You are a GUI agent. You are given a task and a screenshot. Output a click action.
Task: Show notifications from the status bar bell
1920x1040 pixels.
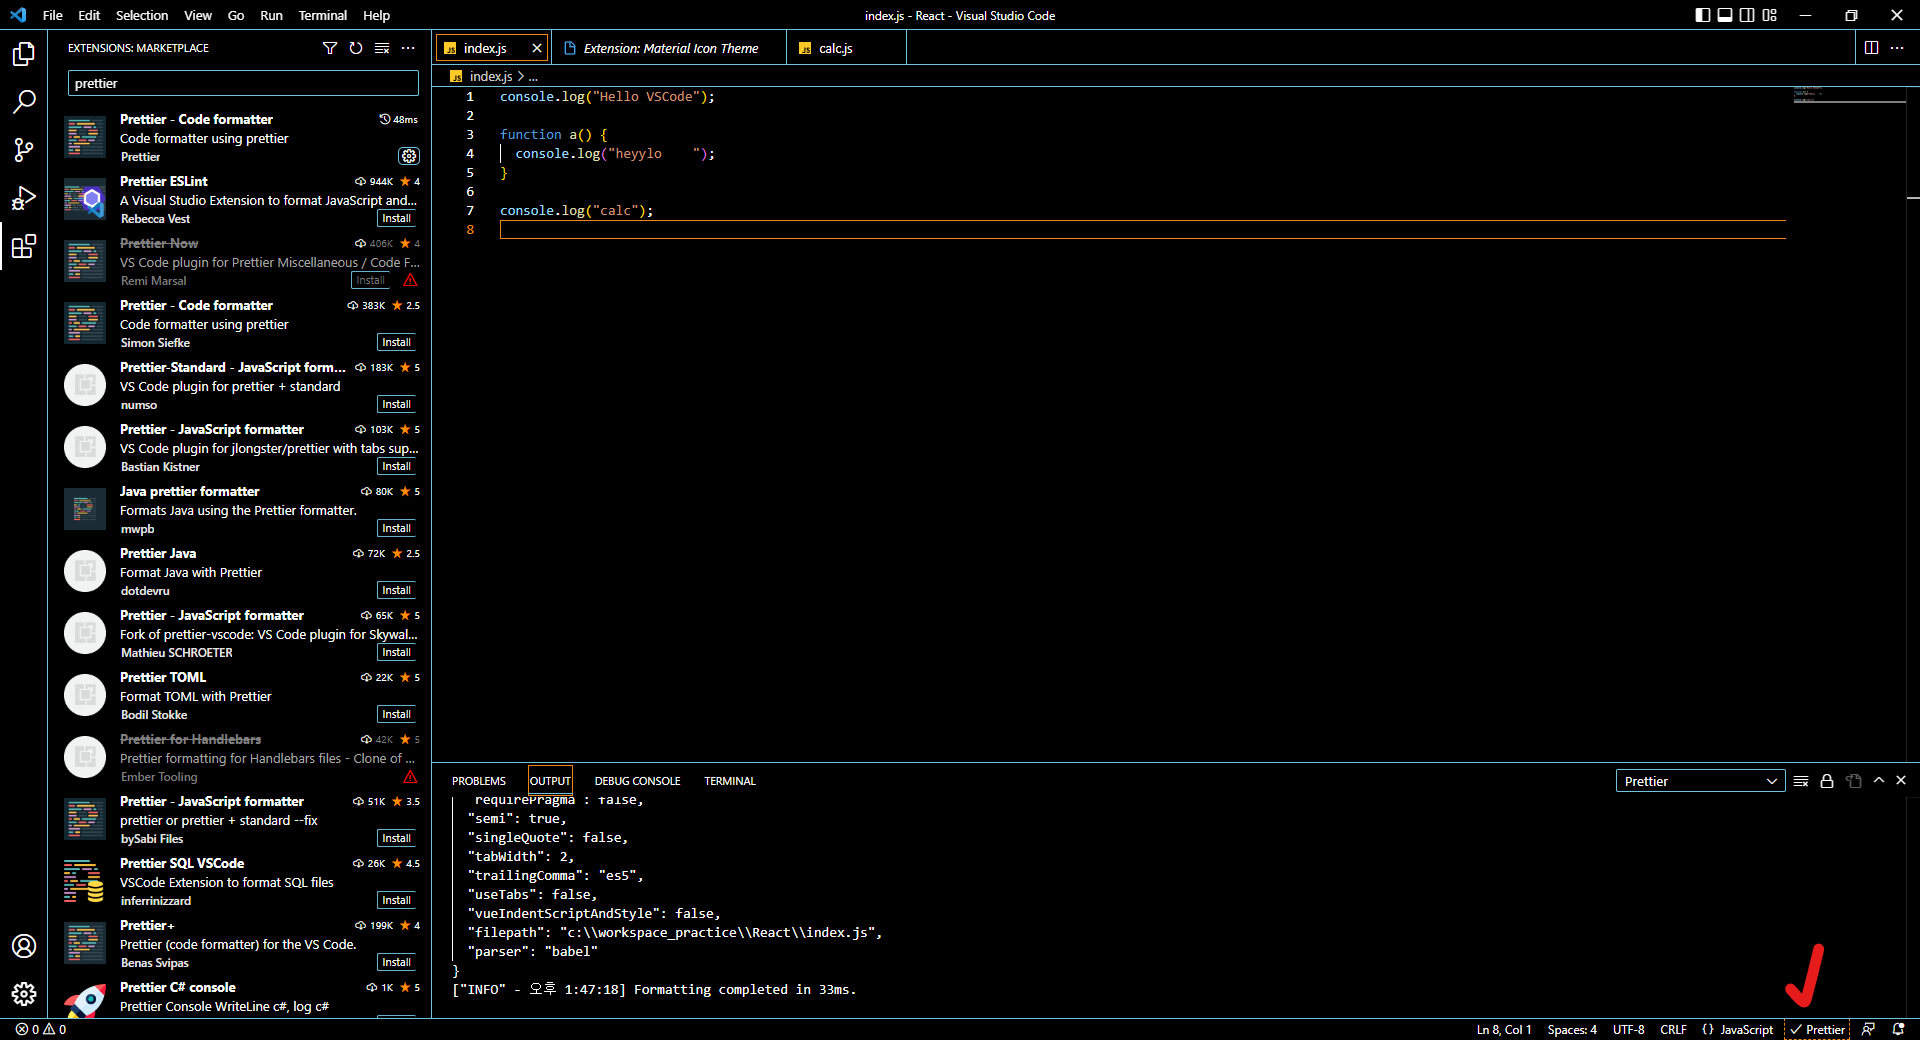tap(1898, 1029)
